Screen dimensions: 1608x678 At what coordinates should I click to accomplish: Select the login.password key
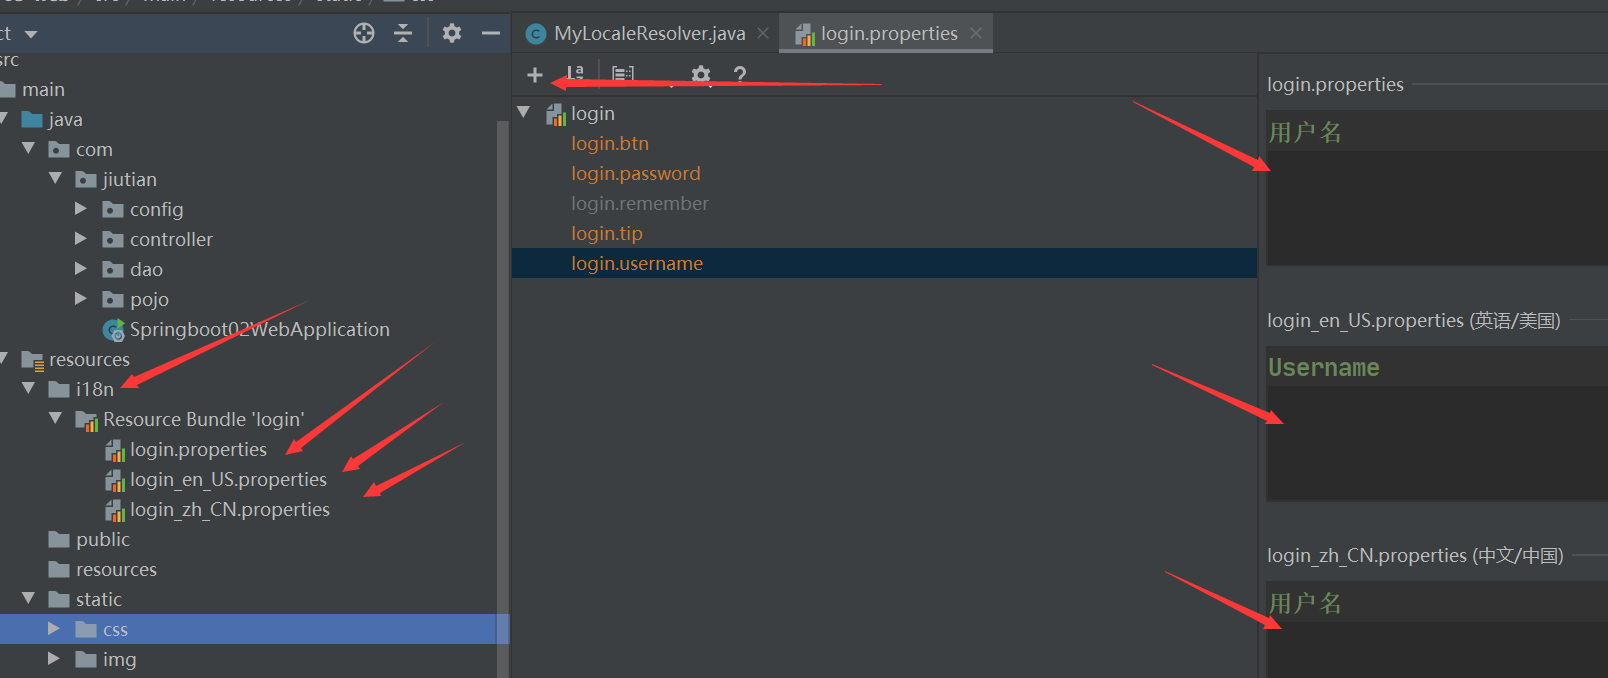pos(635,174)
